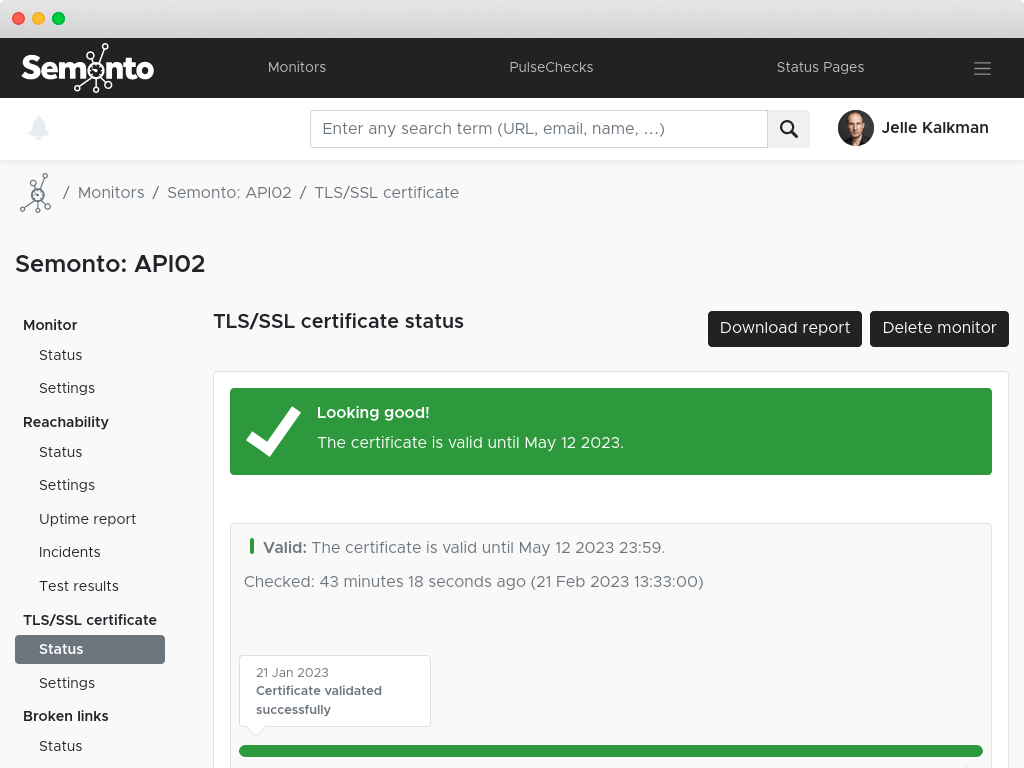Open Jelle Kalkman's profile avatar
The image size is (1024, 768).
pyautogui.click(x=856, y=128)
